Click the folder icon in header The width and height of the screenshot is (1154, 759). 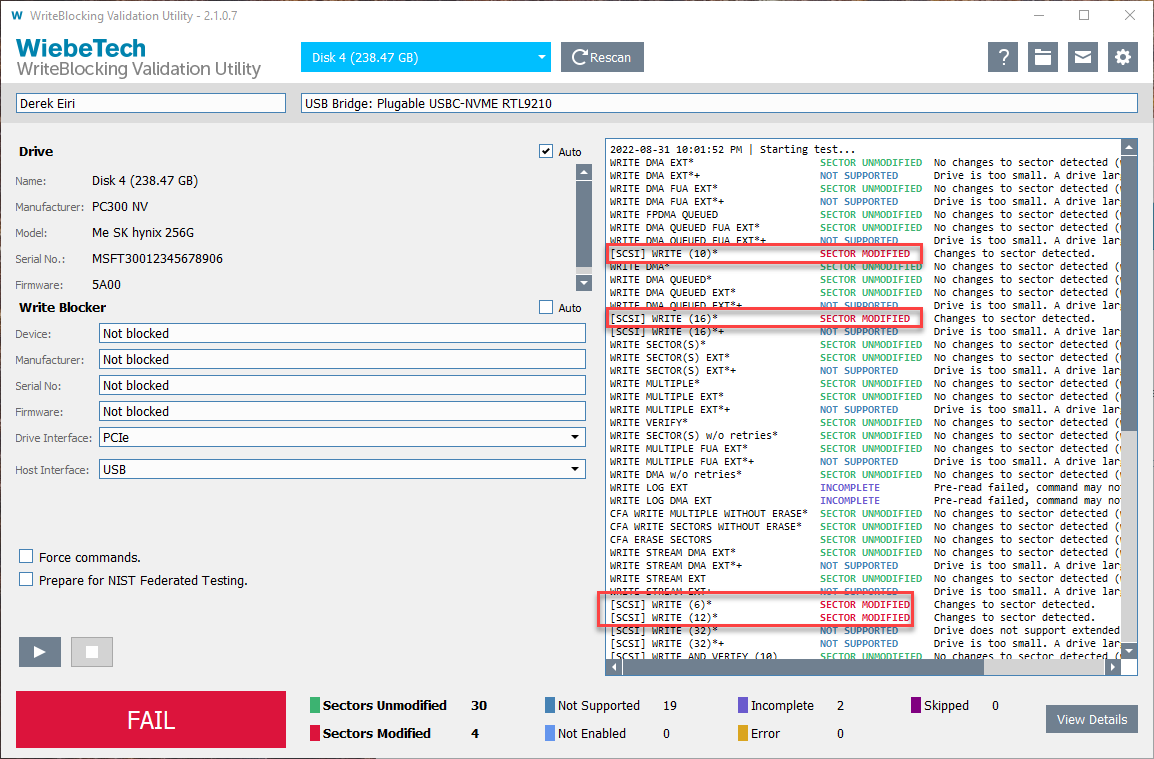tap(1042, 57)
